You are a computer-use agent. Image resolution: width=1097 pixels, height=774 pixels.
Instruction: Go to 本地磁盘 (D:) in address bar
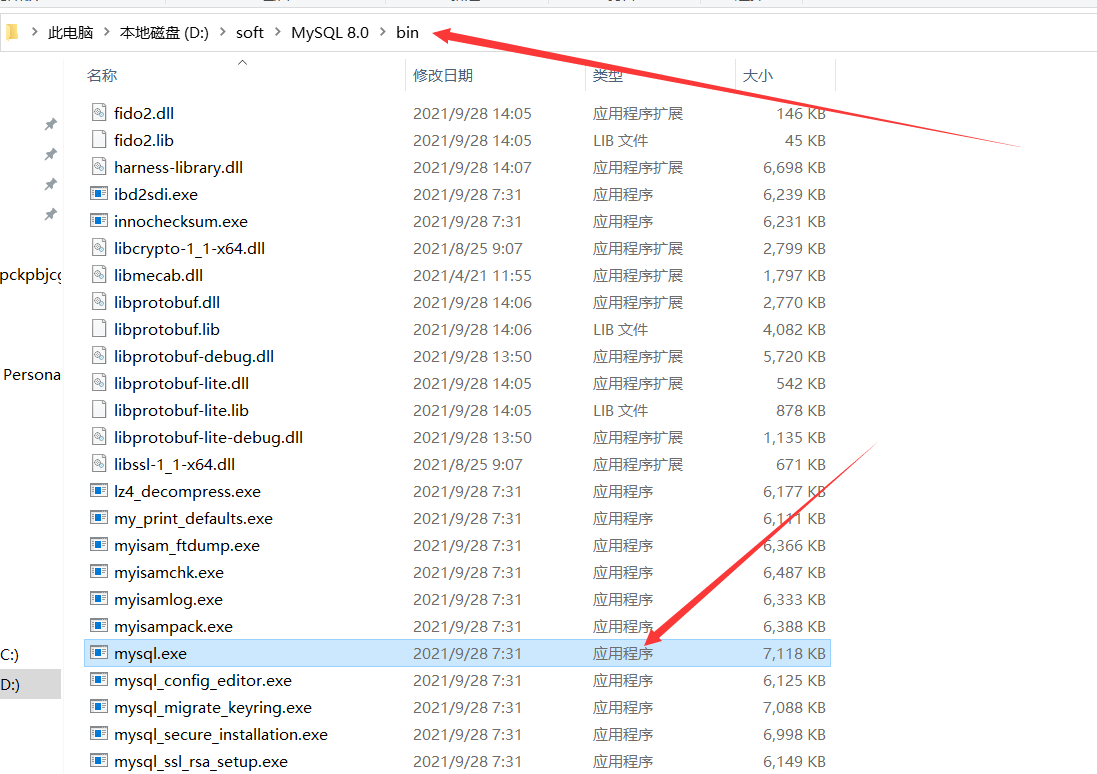tap(164, 32)
